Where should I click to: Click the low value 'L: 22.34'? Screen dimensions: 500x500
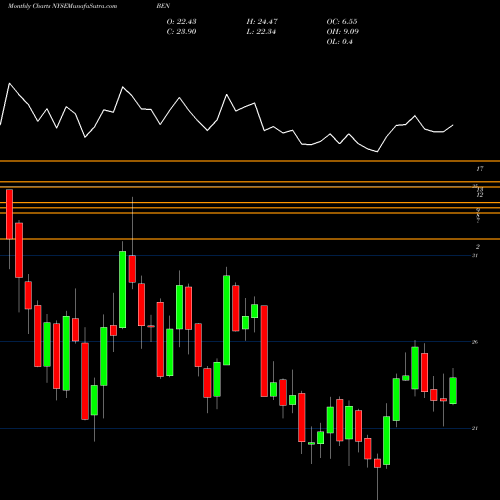coord(261,32)
